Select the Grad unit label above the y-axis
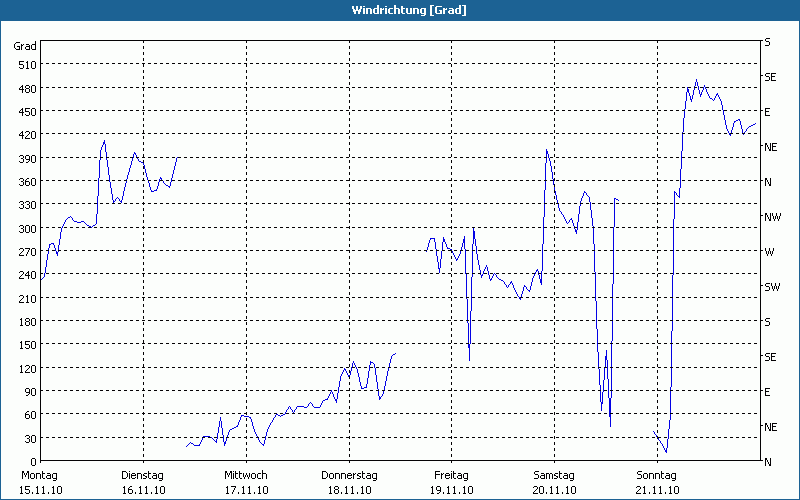This screenshot has height=500, width=800. [x=25, y=46]
